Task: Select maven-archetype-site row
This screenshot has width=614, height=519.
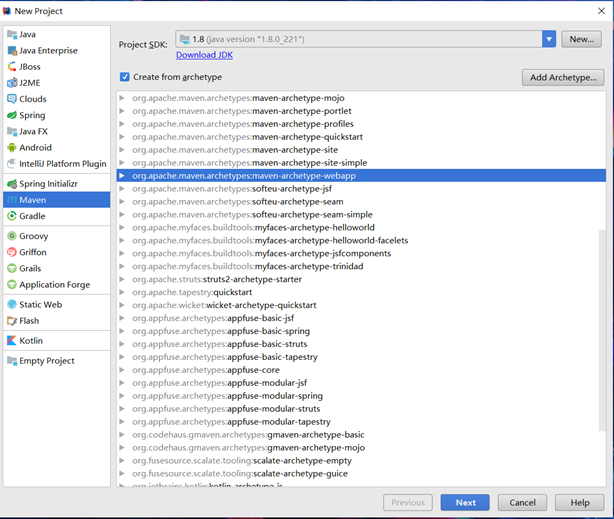Action: pos(361,150)
